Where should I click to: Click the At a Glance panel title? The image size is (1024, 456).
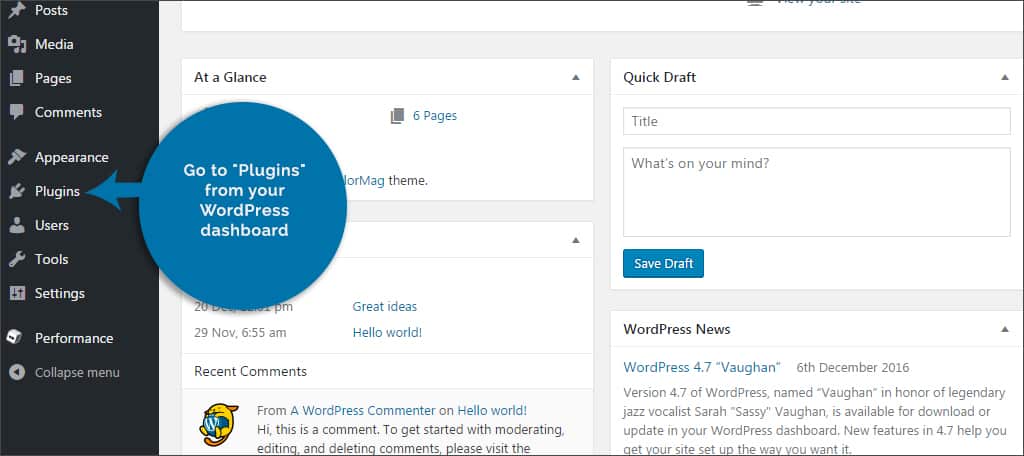pyautogui.click(x=230, y=77)
